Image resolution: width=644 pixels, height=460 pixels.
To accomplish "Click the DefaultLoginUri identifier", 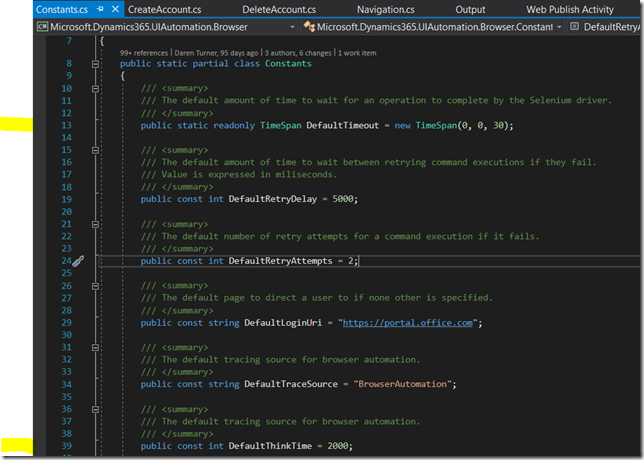I will 283,323.
